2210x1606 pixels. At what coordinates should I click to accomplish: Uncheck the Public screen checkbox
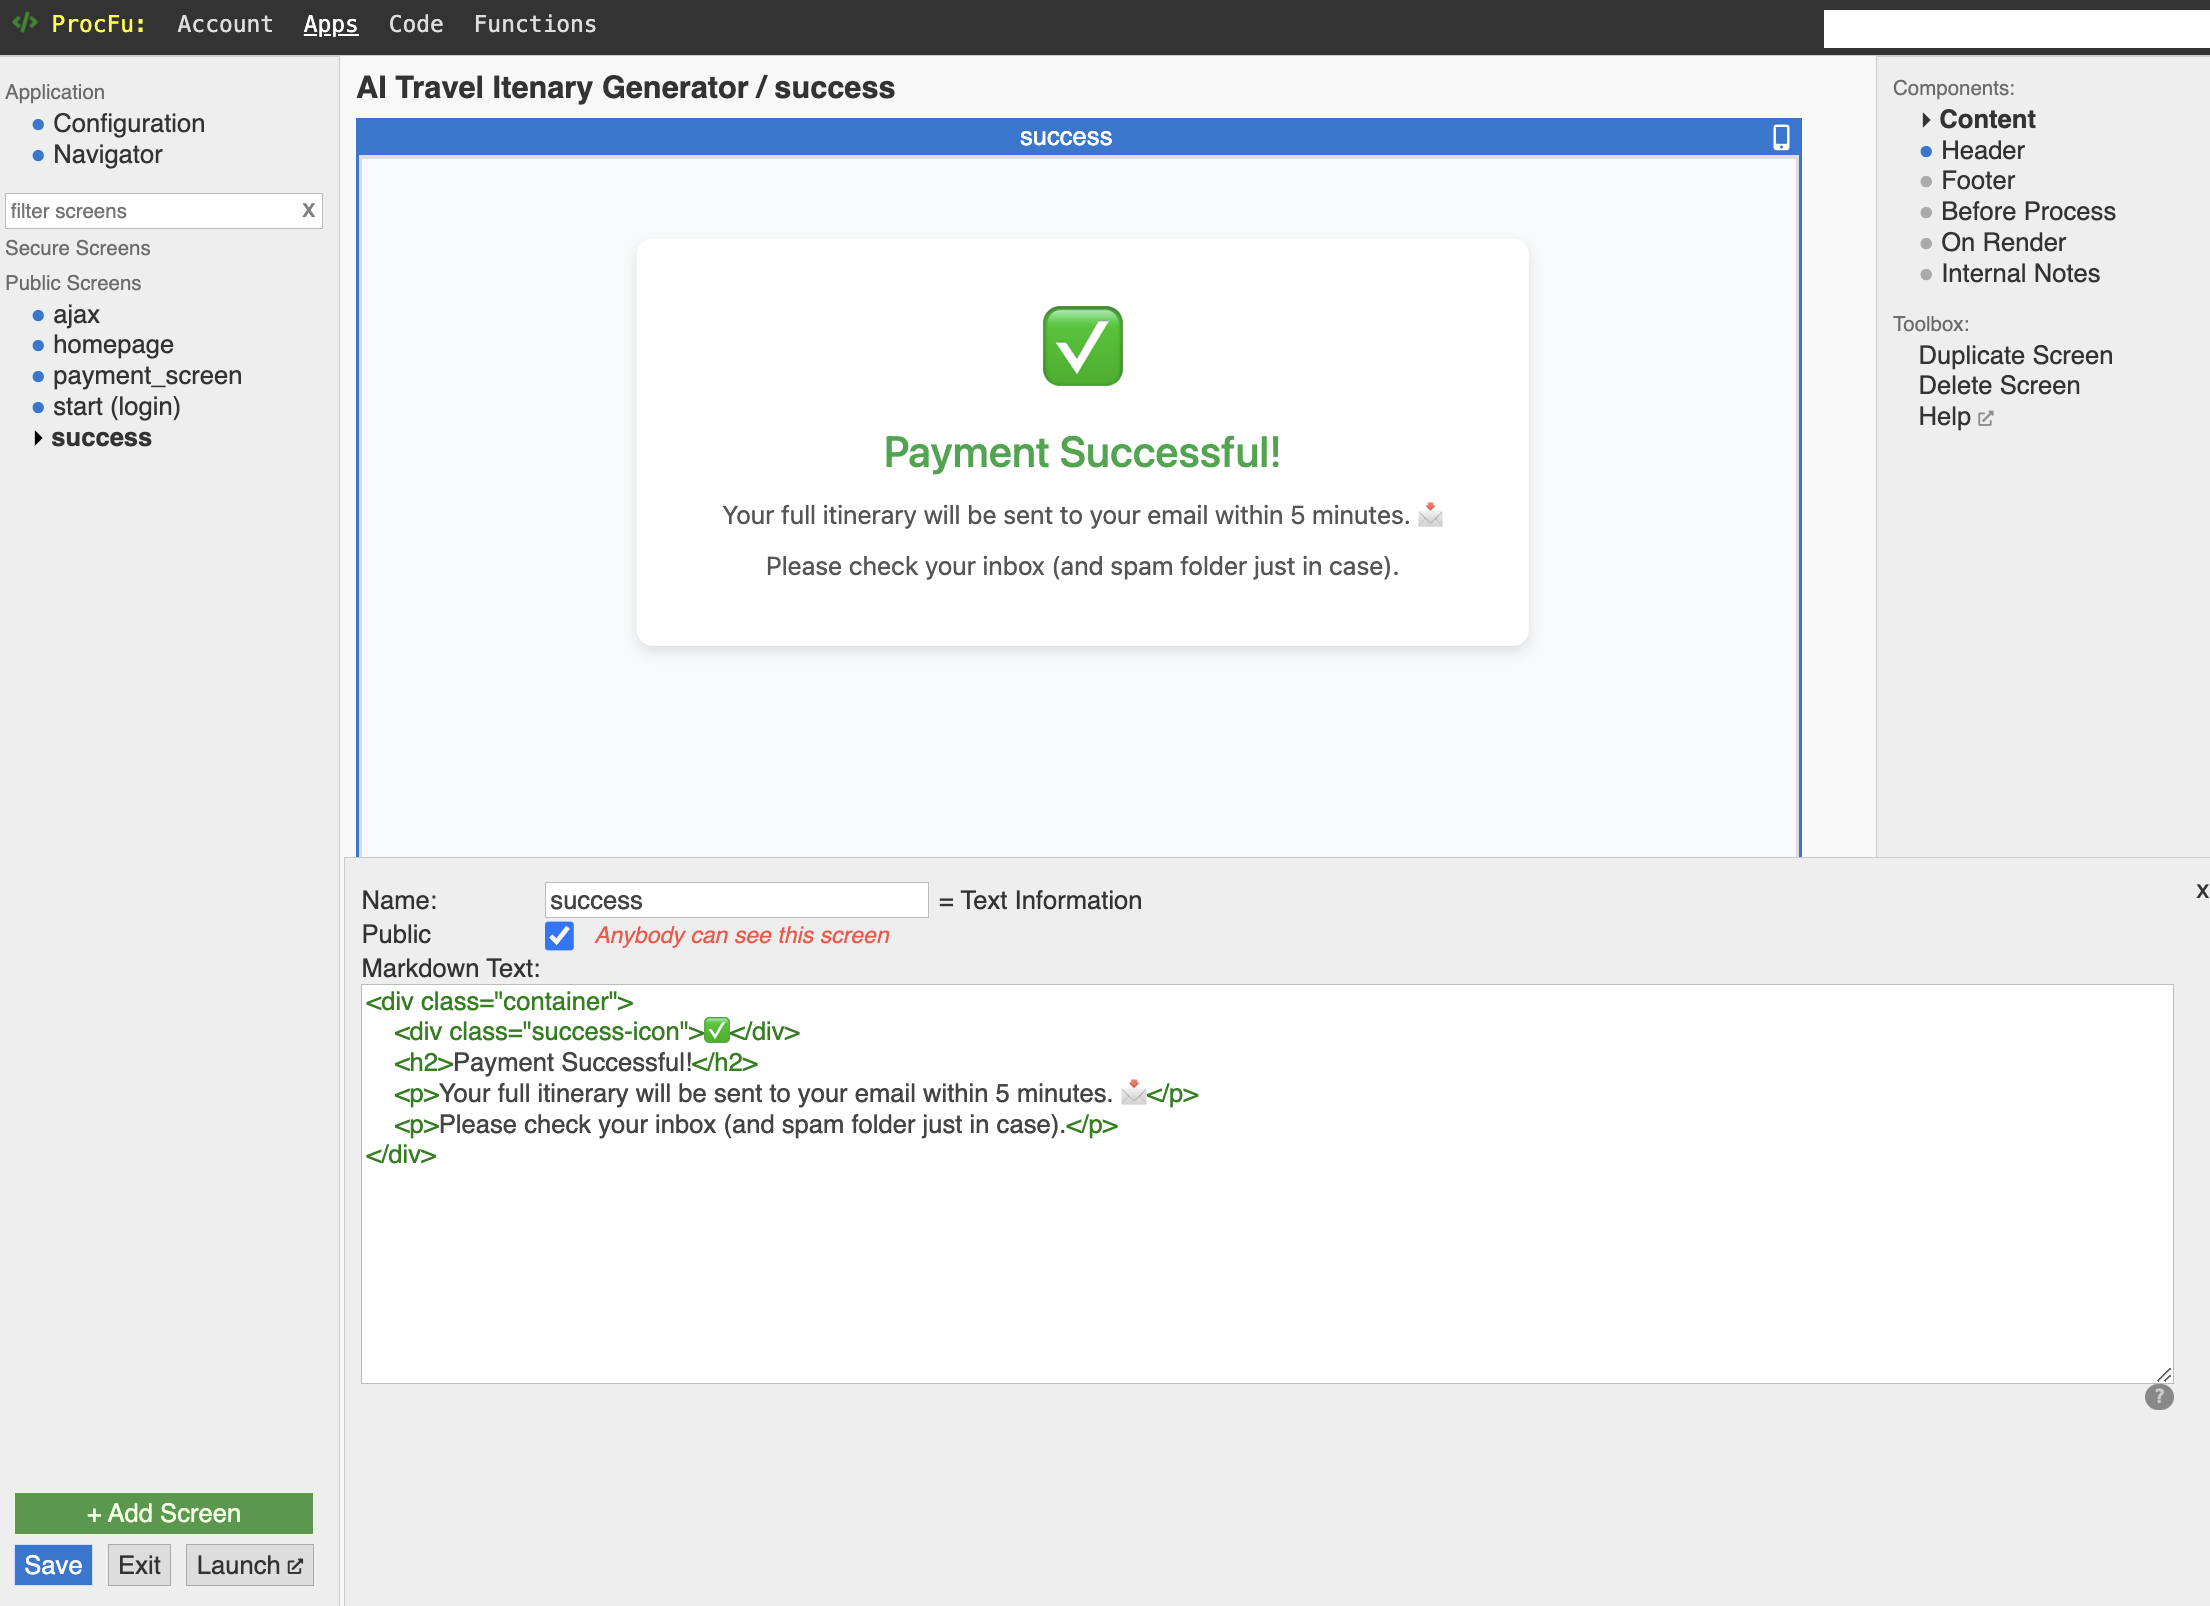[x=559, y=935]
